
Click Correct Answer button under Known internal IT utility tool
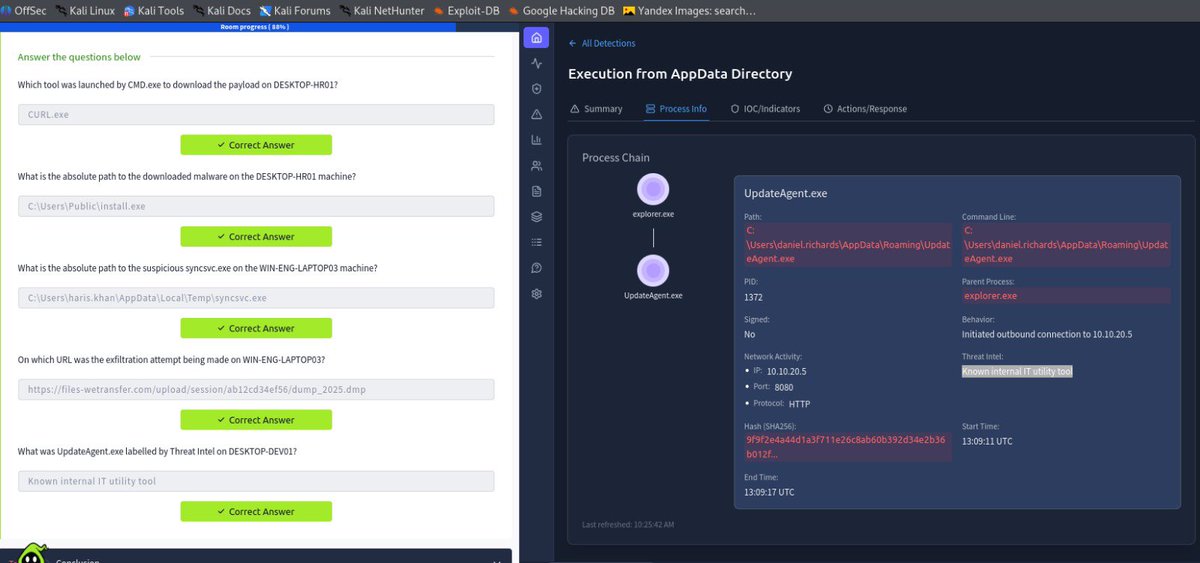click(256, 511)
